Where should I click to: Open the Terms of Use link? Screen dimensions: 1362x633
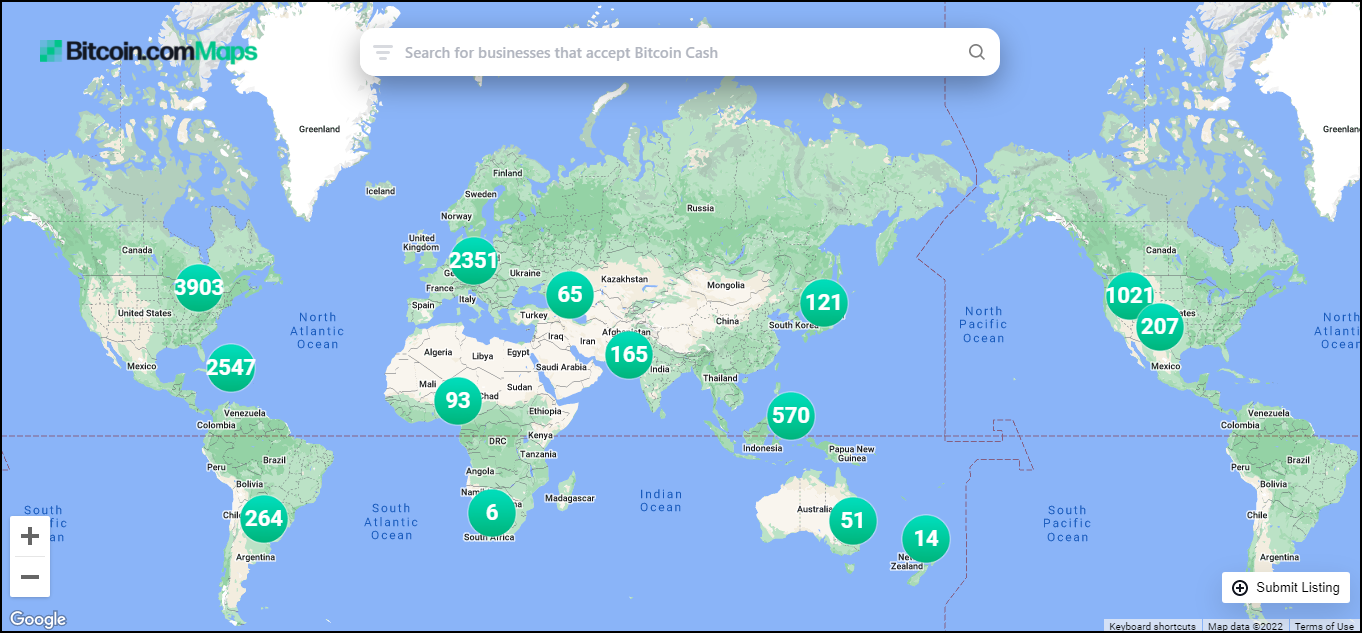[x=1324, y=627]
